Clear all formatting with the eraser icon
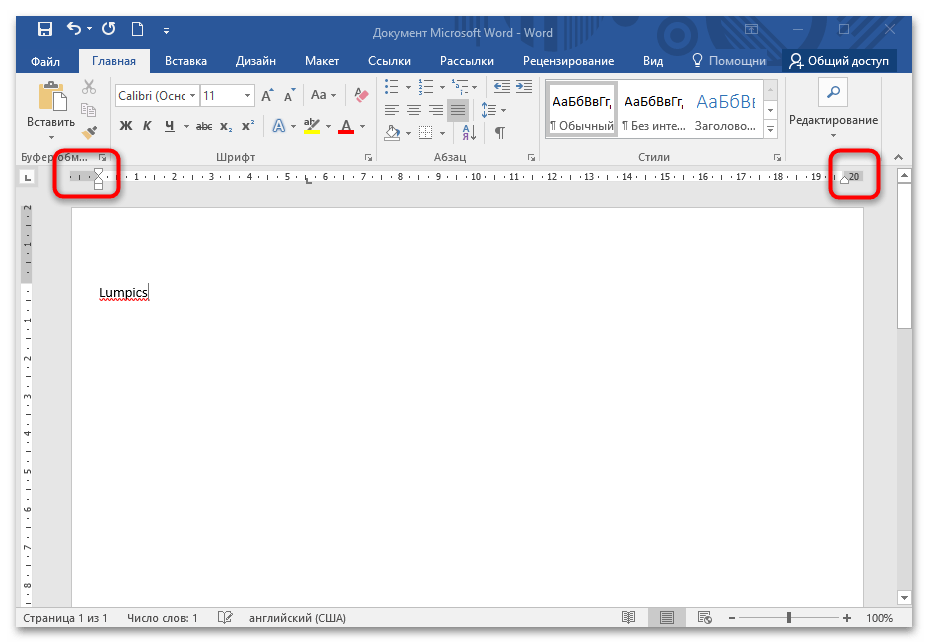 [x=362, y=95]
